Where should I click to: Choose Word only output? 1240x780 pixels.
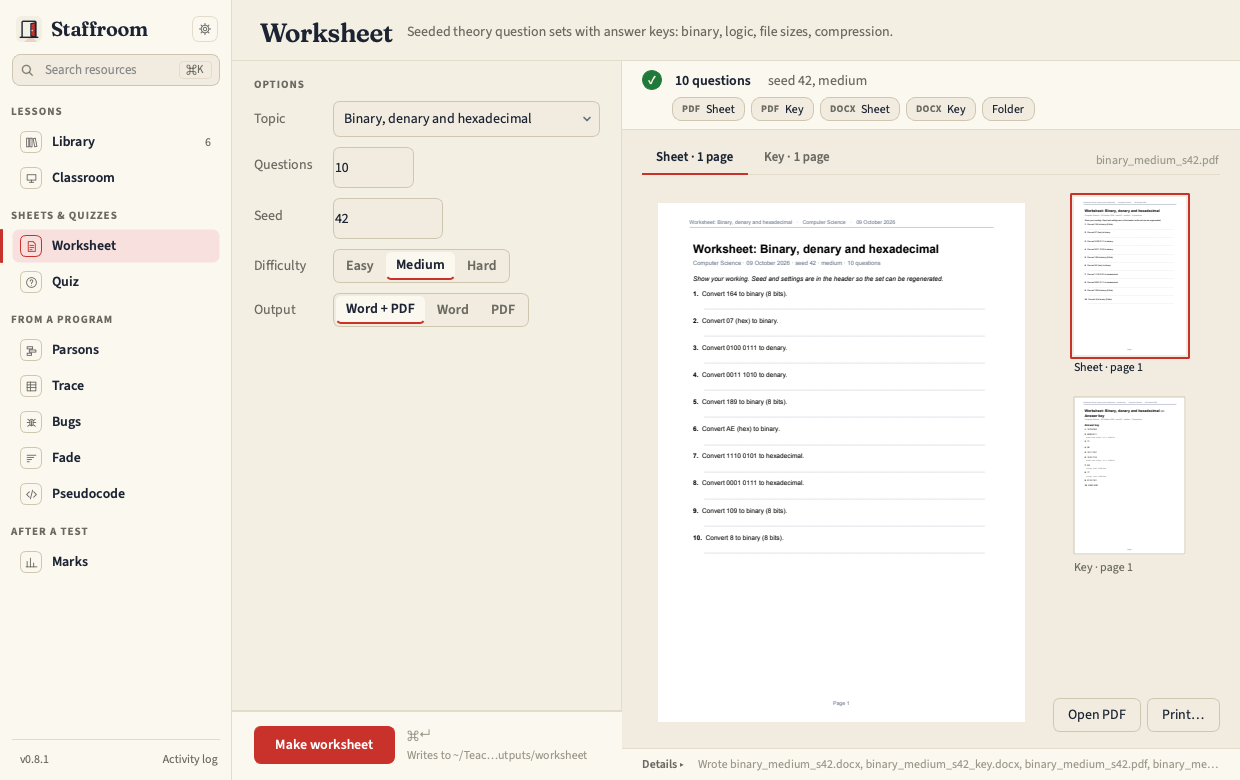[x=452, y=310]
